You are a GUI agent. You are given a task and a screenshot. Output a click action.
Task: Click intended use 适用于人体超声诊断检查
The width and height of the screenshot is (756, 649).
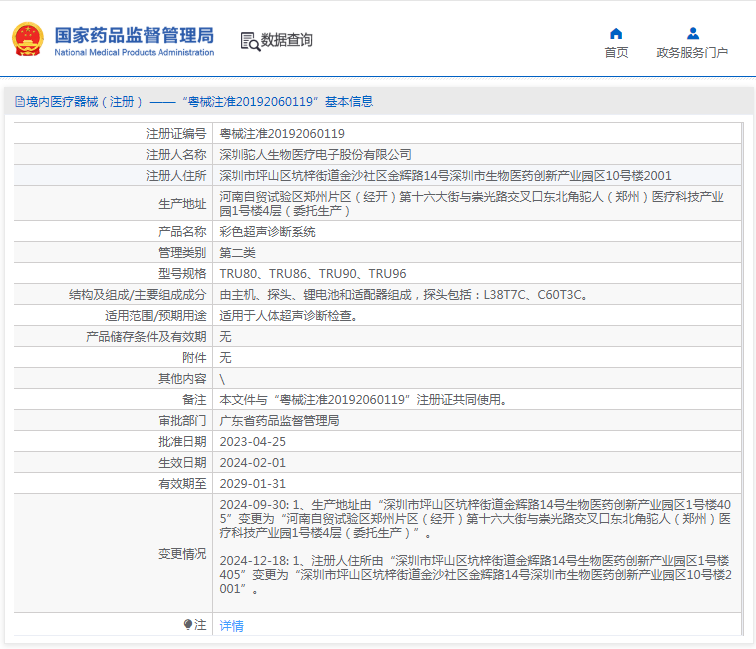(x=288, y=316)
